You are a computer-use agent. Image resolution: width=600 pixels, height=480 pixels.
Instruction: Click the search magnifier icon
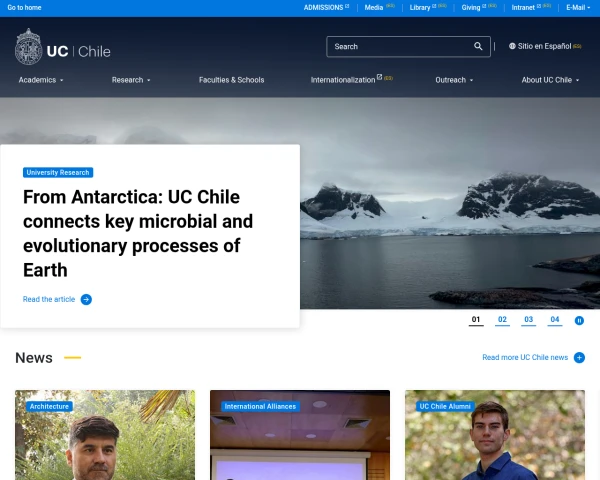(478, 46)
